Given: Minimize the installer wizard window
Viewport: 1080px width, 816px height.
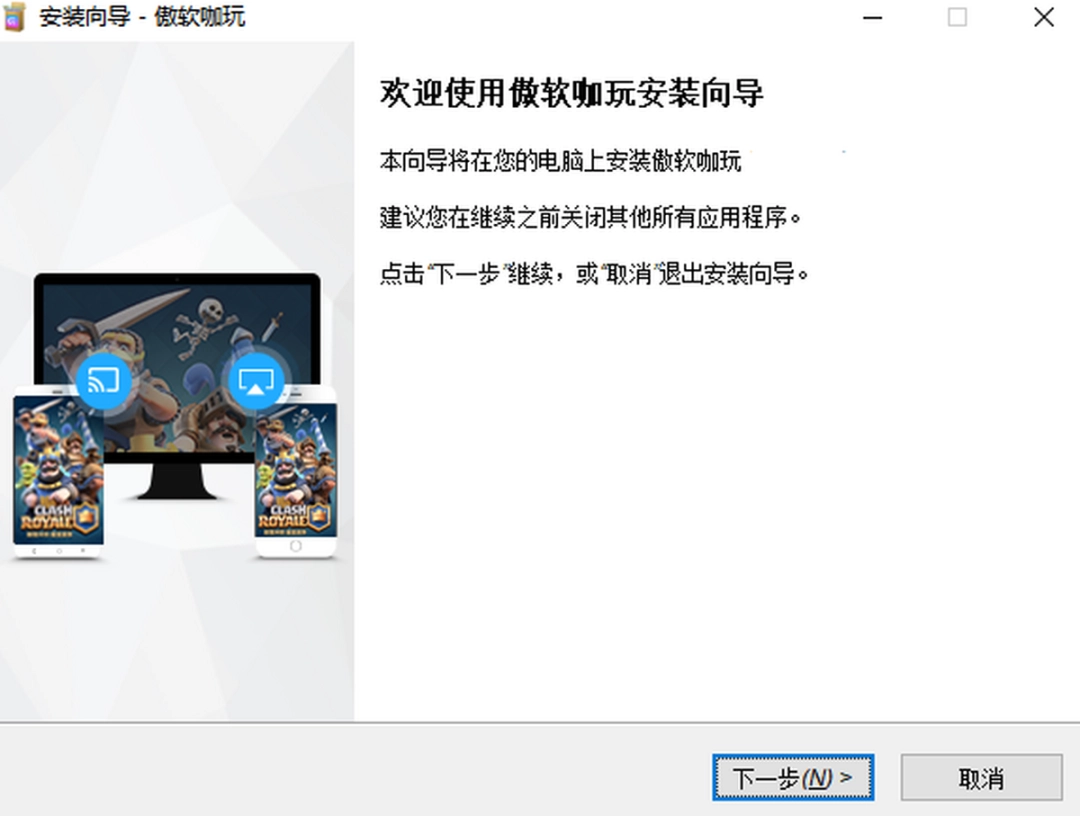Looking at the screenshot, I should coord(872,17).
